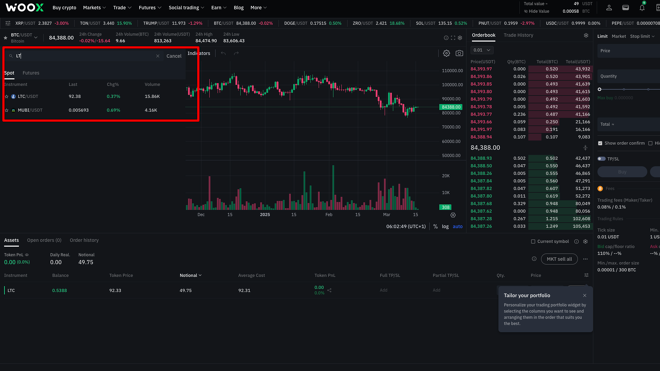
Task: Open chart panel info circle icon
Action: pos(446,38)
